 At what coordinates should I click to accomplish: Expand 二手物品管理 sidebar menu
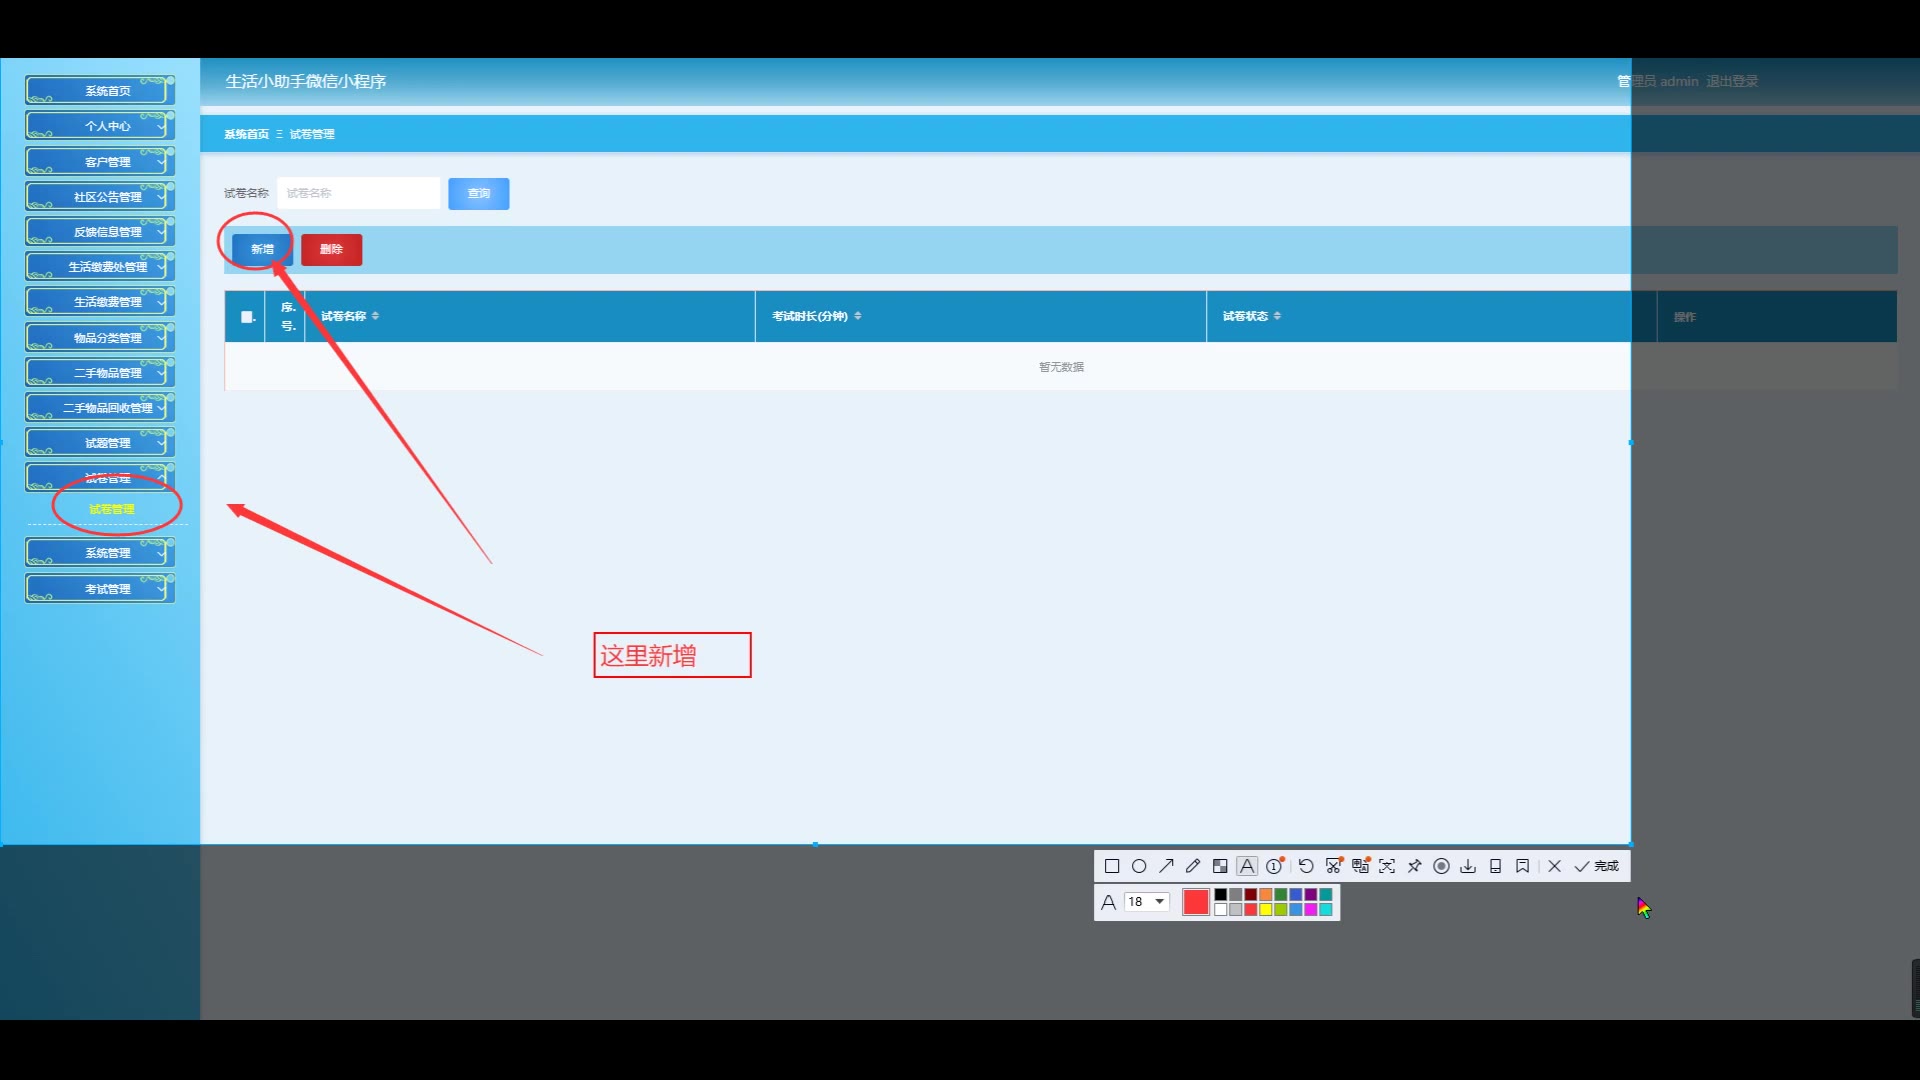[x=100, y=373]
